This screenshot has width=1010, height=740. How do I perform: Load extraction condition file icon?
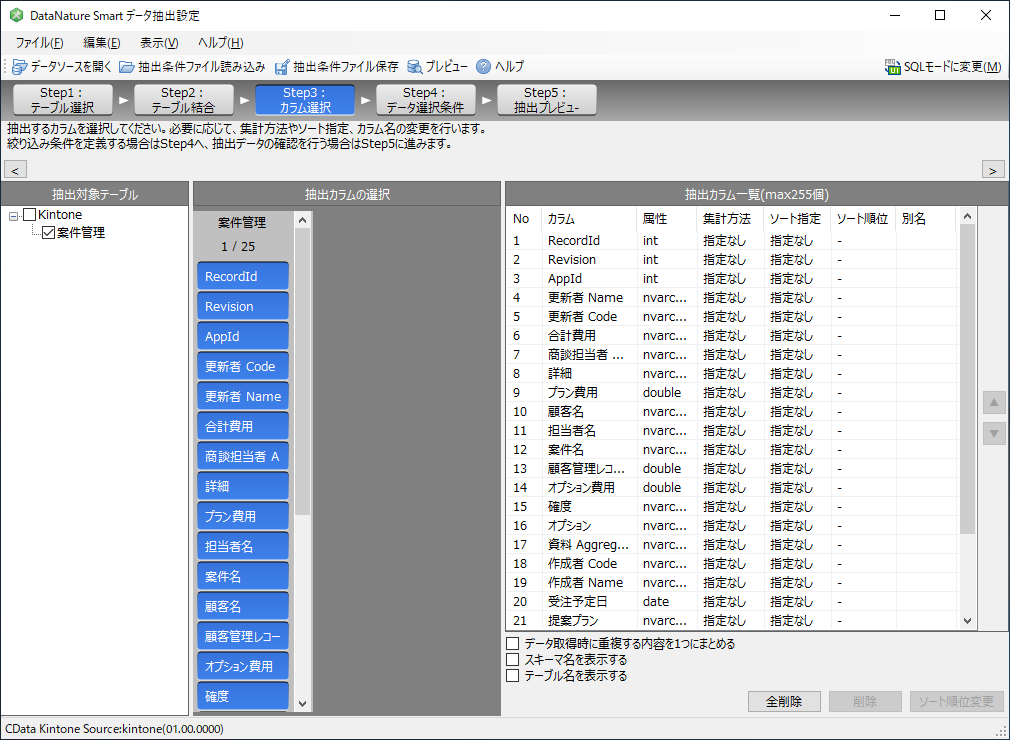coord(127,67)
